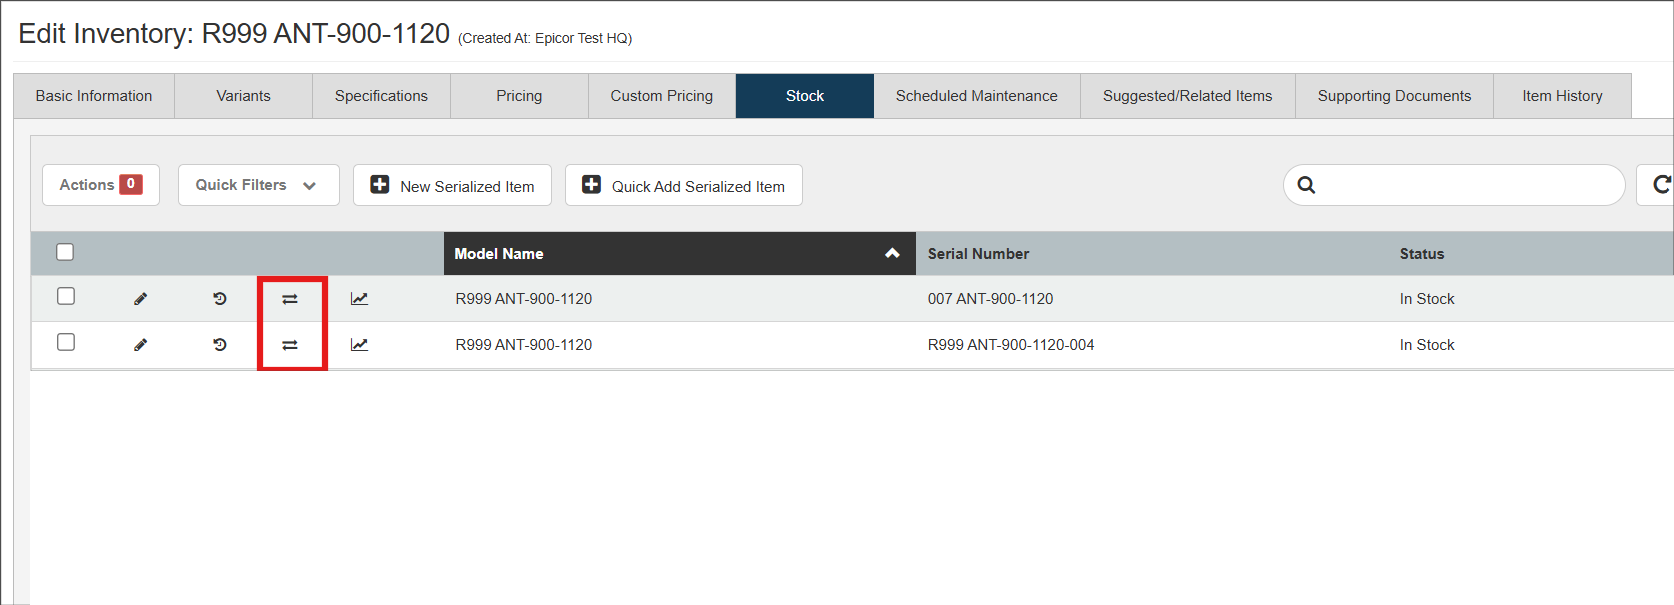Image resolution: width=1674 pixels, height=605 pixels.
Task: Select the checkbox for serial R999 ANT-900-1120-004
Action: pyautogui.click(x=66, y=342)
